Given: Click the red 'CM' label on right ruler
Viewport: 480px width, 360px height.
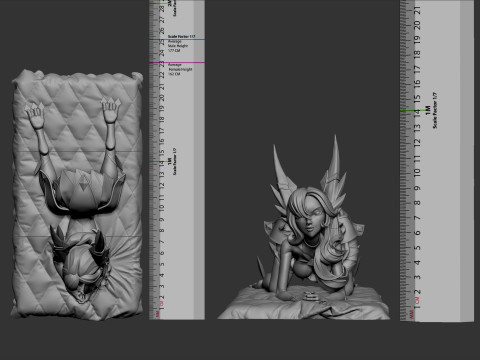Looking at the screenshot, I should tap(417, 300).
